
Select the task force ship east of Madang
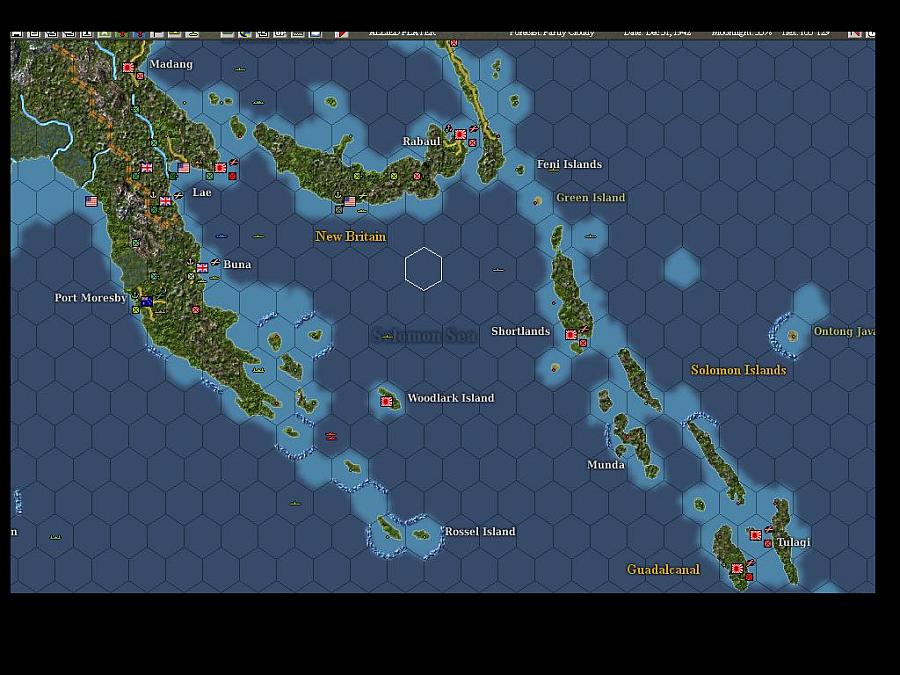240,69
